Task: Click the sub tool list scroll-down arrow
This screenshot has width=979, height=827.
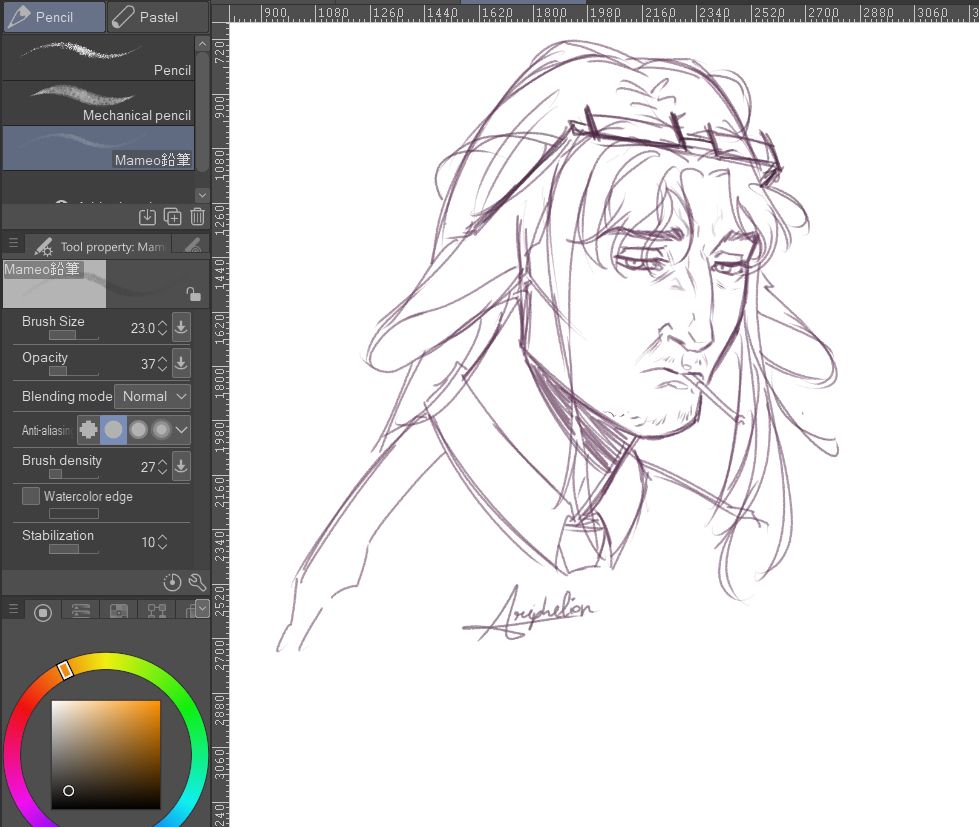Action: pos(202,195)
